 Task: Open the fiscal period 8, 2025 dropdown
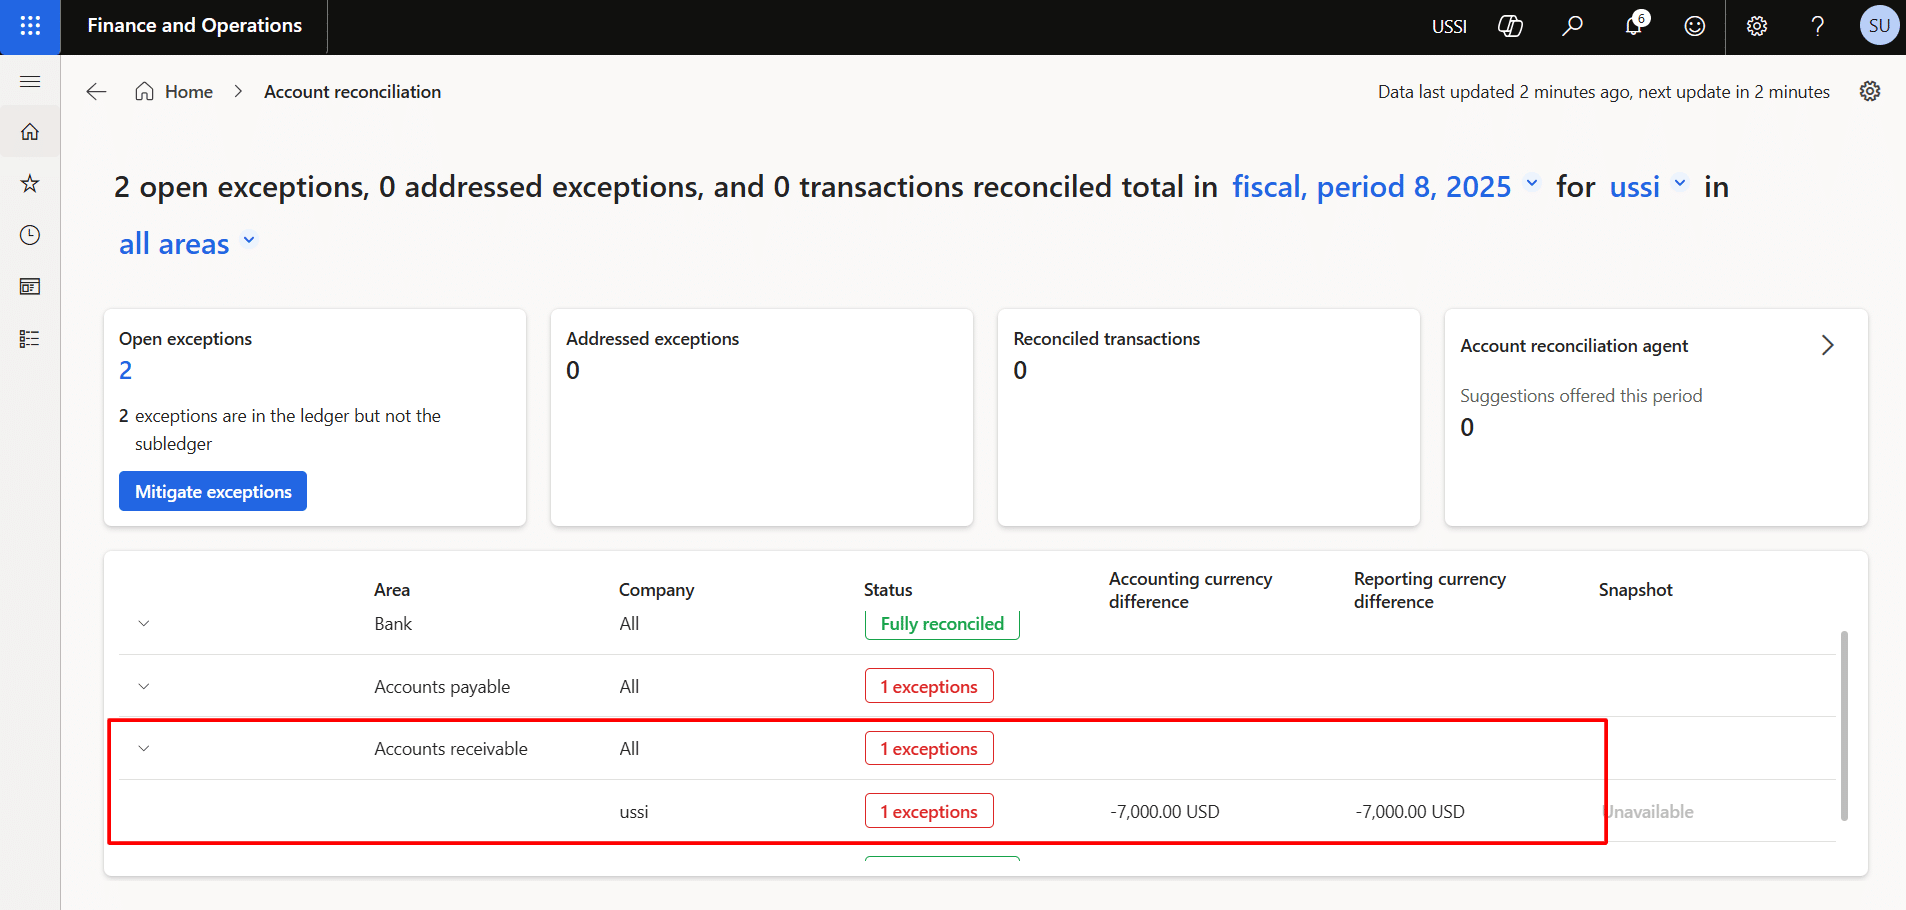point(1384,187)
